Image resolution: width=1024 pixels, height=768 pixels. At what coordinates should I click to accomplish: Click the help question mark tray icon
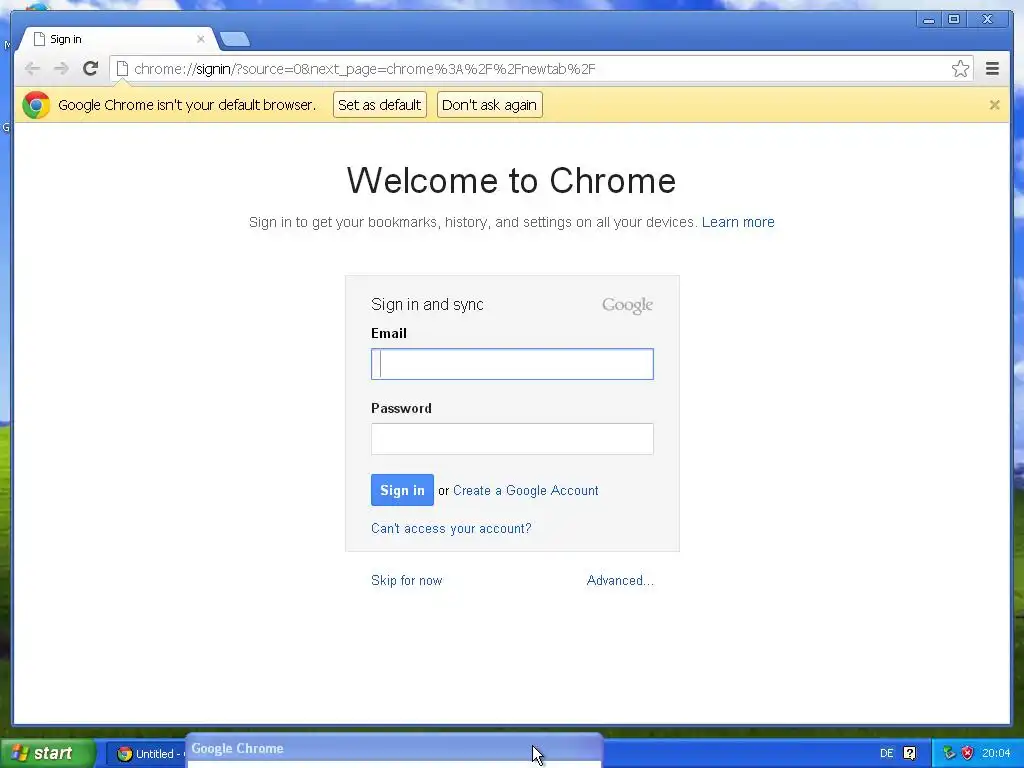click(909, 754)
